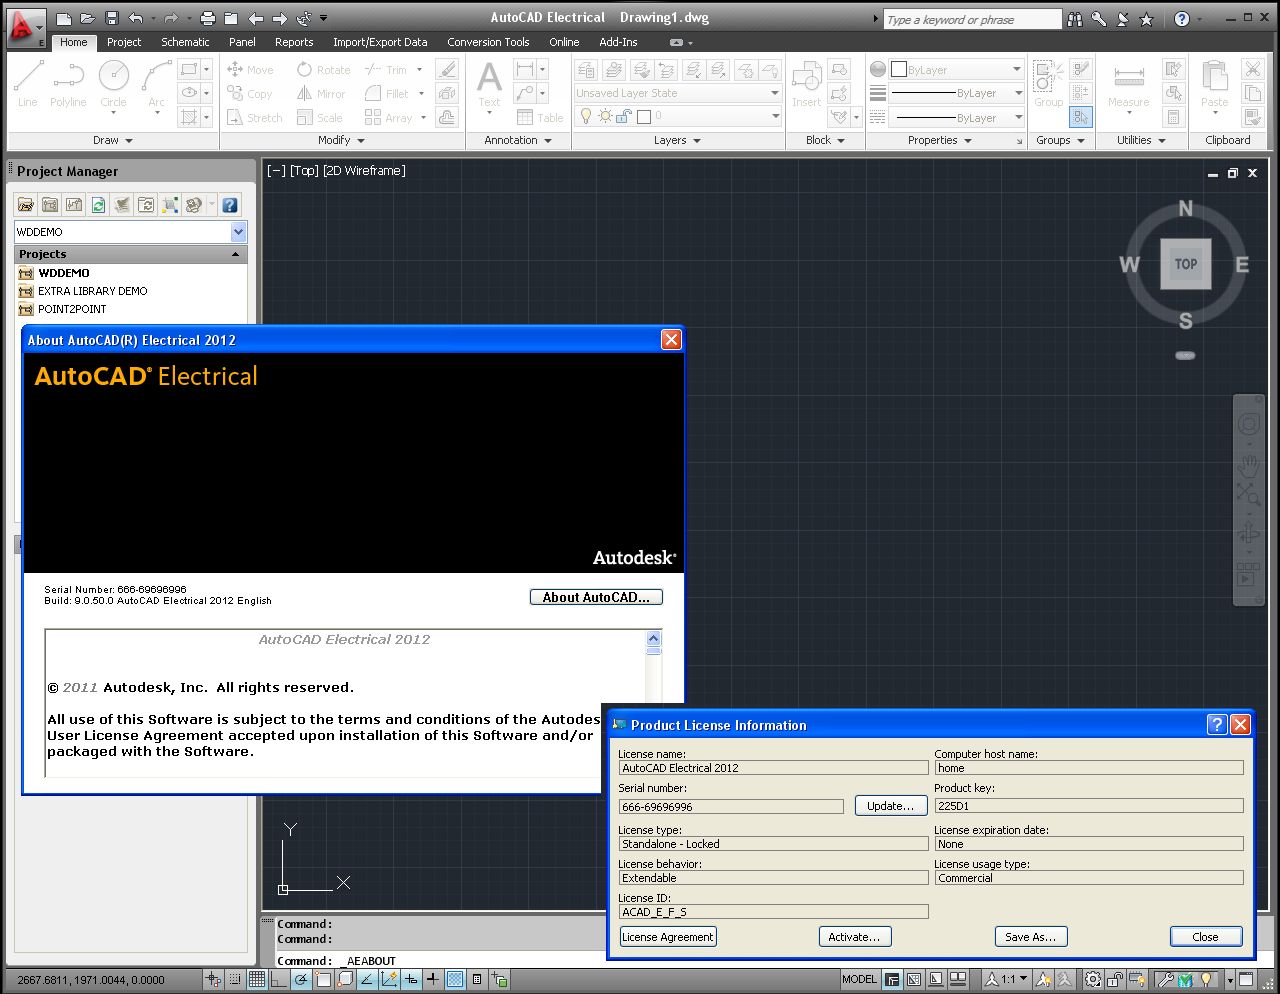Open the Import/Export Data tab
The height and width of the screenshot is (994, 1280).
point(380,42)
